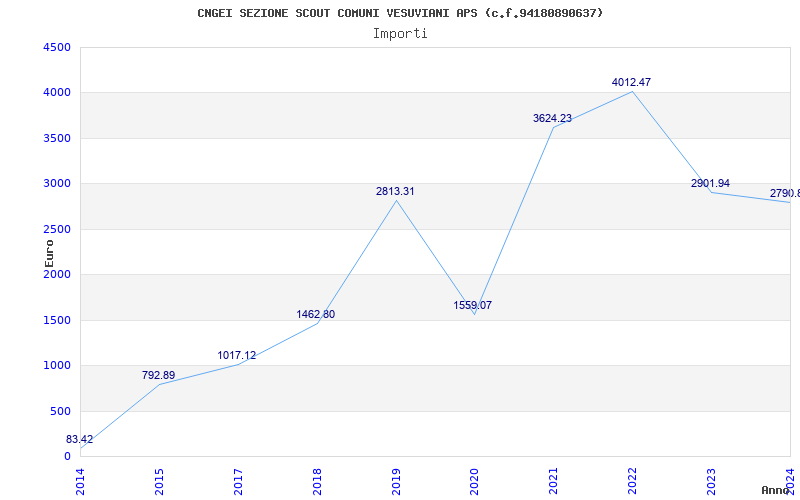Click the 2024 x-axis year tick

[790, 481]
